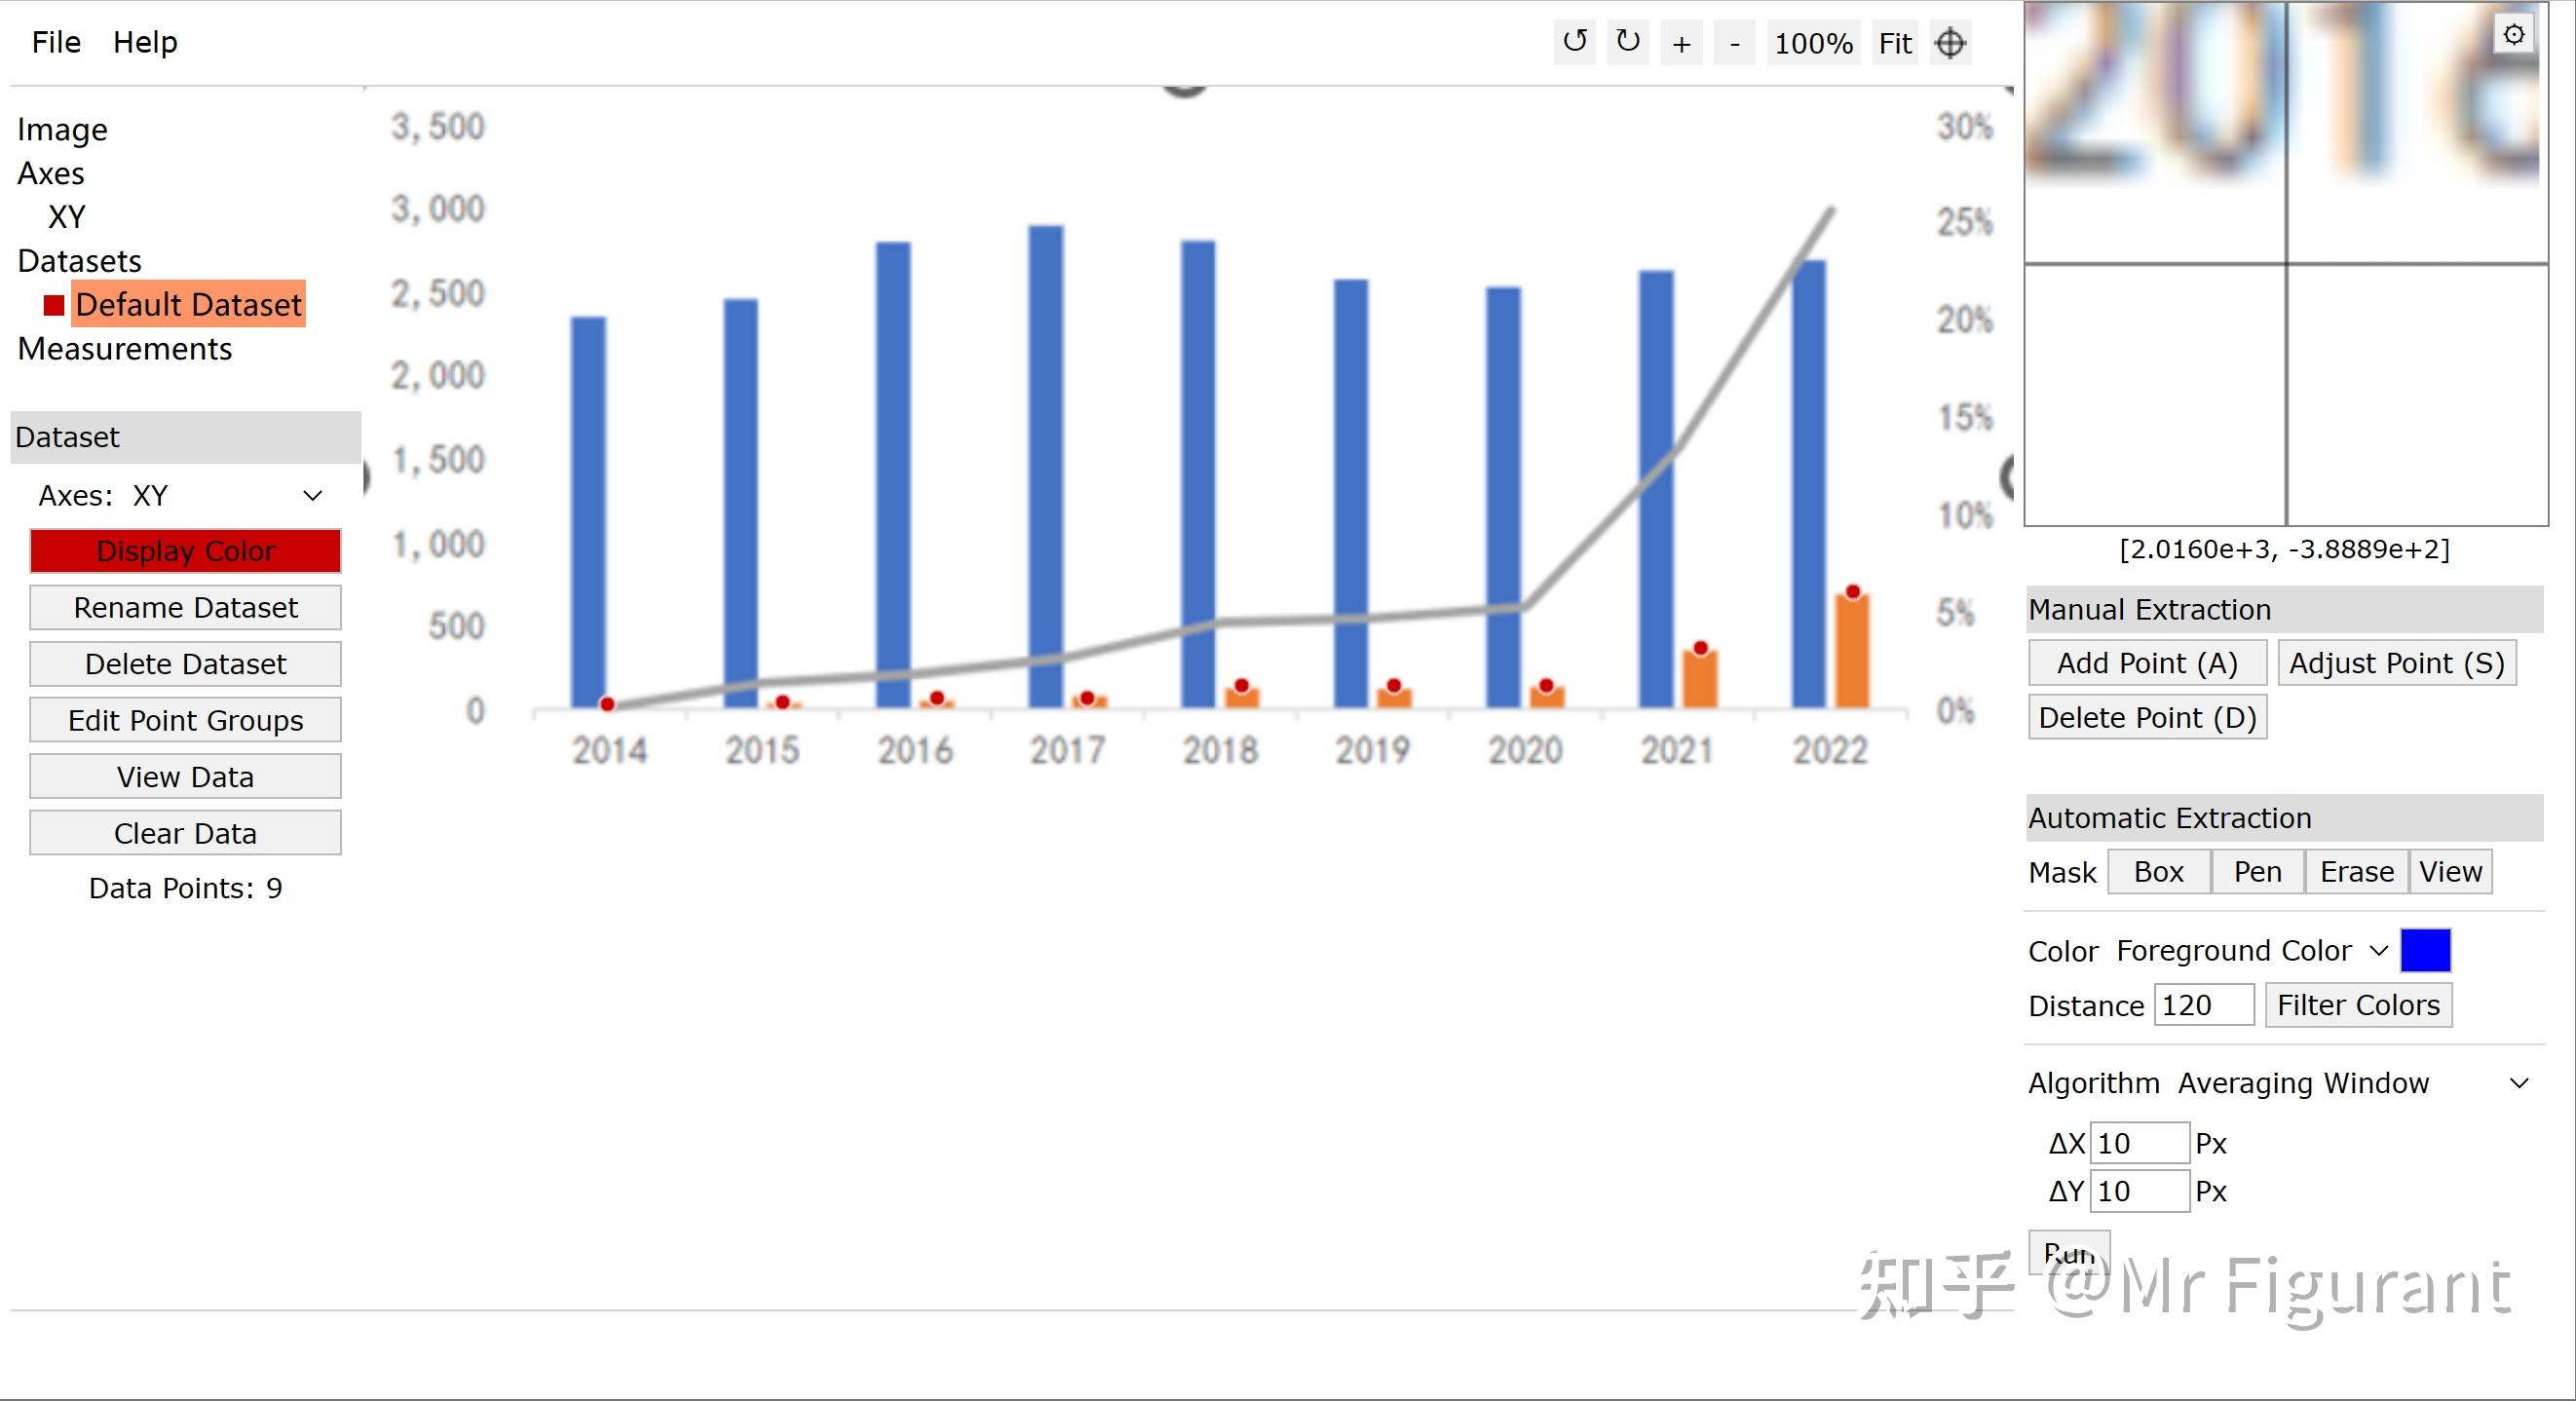Click the data point at 2014 baseline
Screen dimensions: 2576x1401
point(607,704)
